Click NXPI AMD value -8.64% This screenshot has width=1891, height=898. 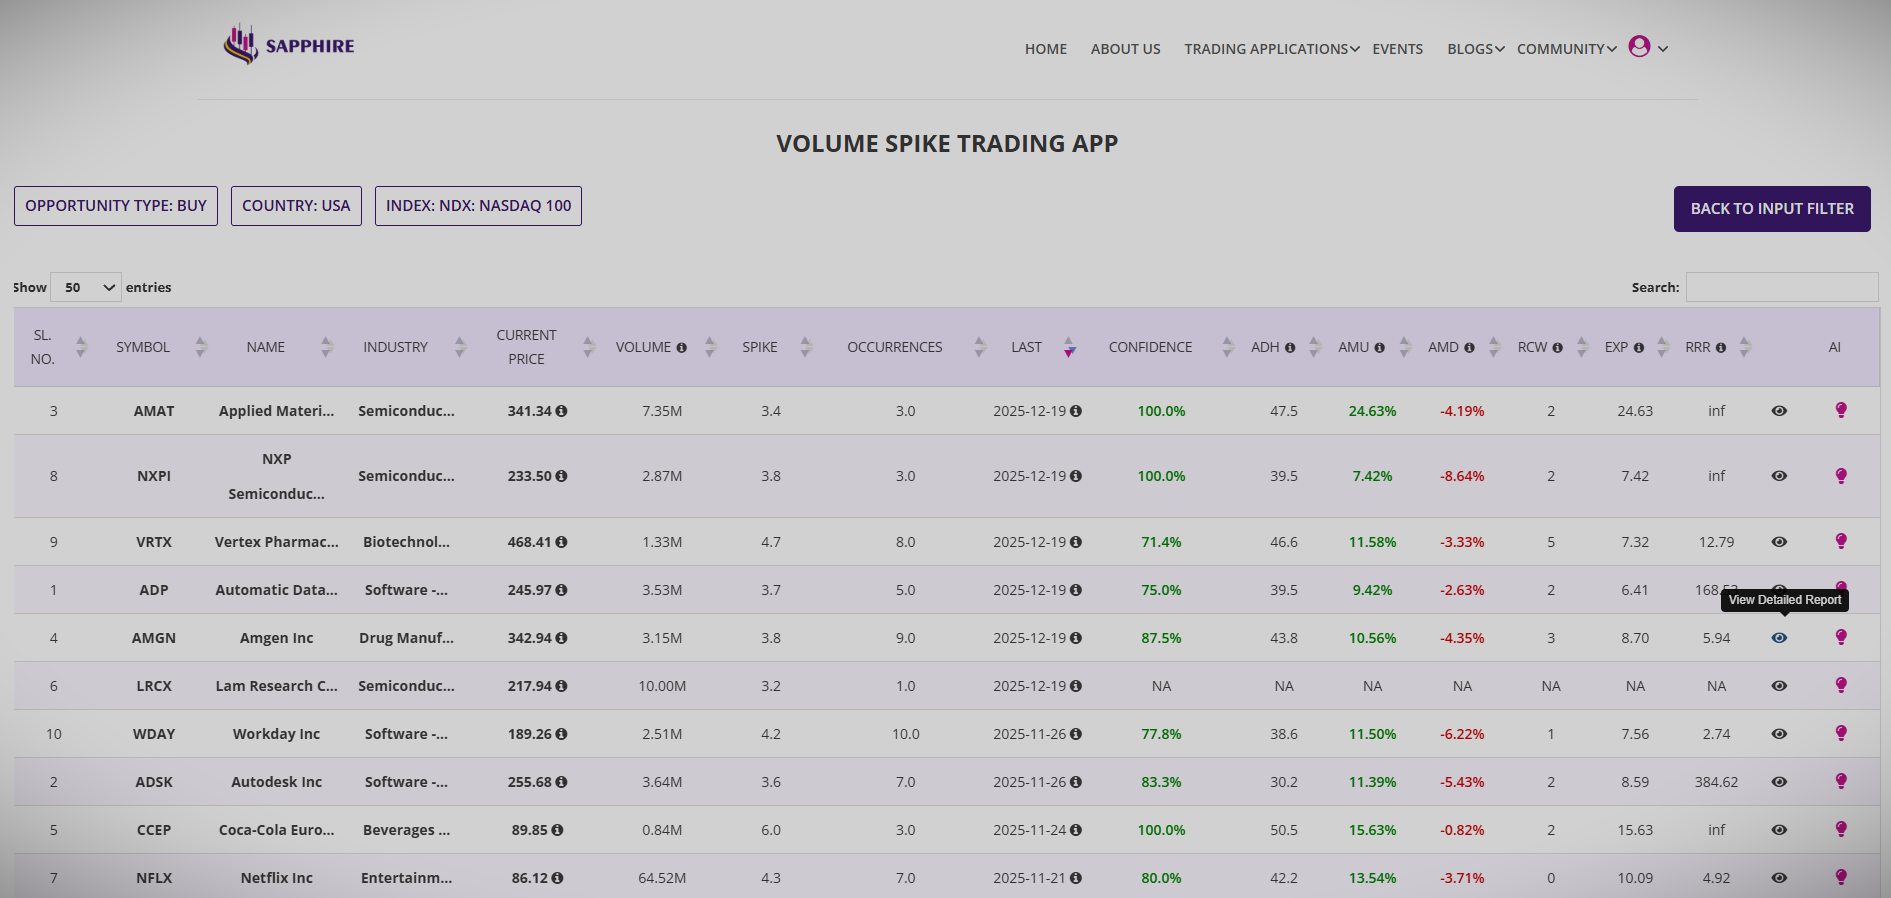(1462, 476)
